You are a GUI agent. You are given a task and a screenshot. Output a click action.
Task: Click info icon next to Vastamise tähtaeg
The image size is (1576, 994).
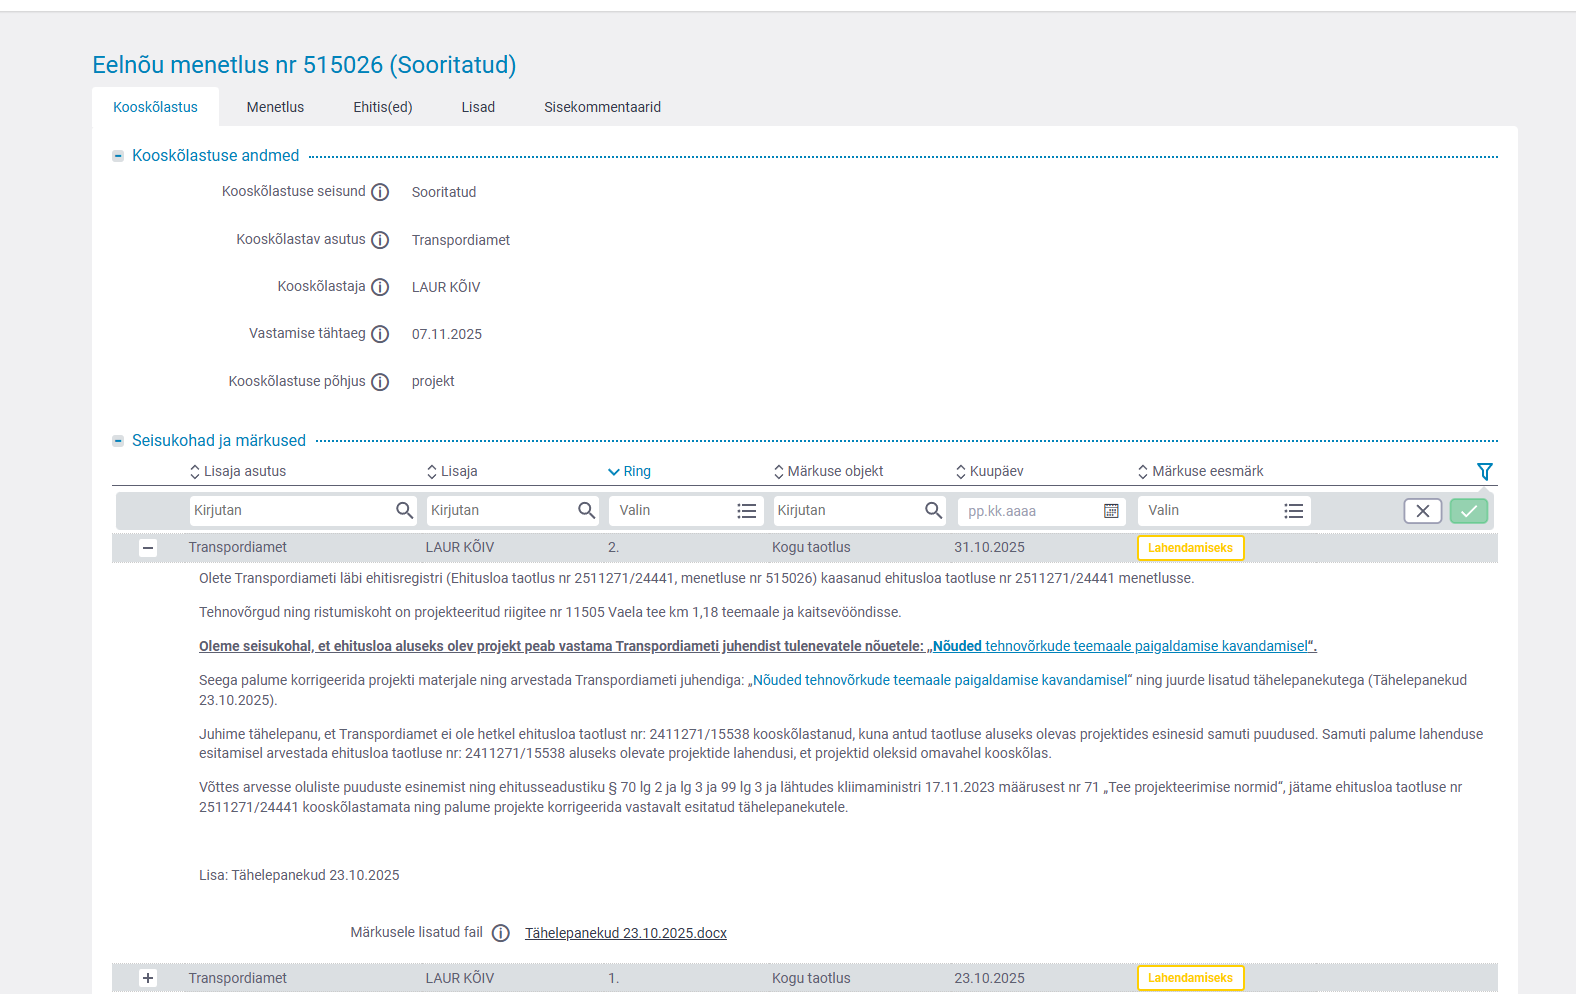[x=380, y=334]
